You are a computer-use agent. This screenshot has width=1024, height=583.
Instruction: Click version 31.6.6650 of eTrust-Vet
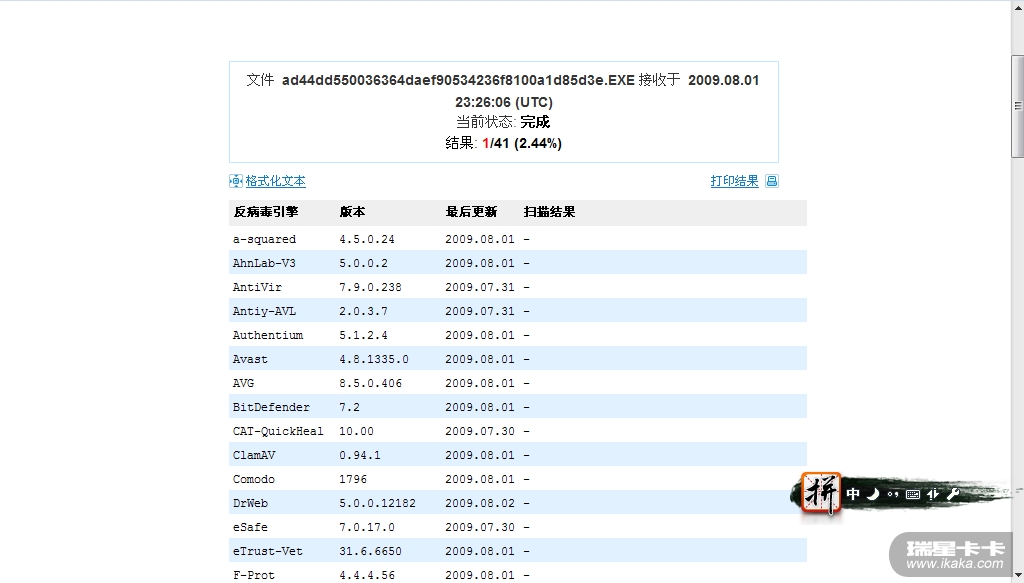[x=370, y=551]
